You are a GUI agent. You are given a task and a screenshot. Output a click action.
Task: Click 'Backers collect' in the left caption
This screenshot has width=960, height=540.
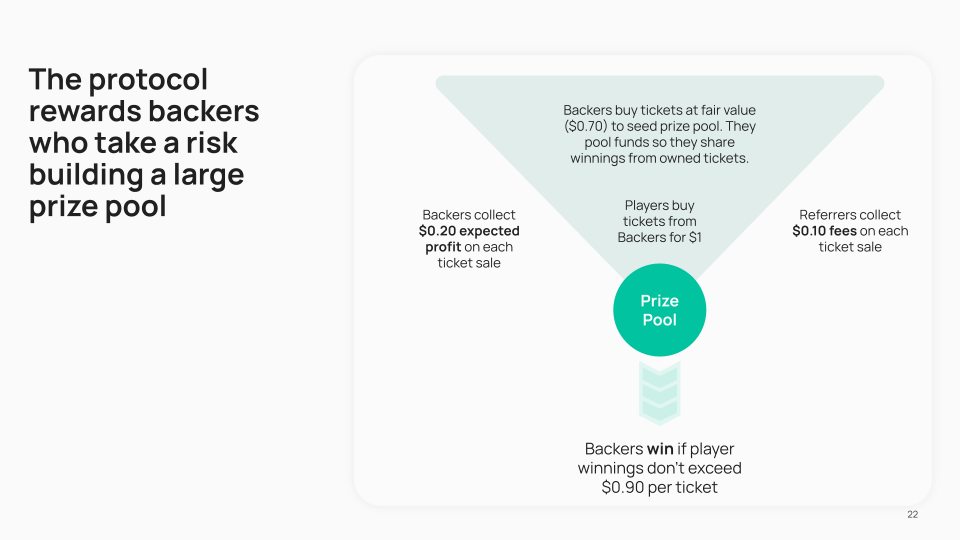[x=468, y=215]
